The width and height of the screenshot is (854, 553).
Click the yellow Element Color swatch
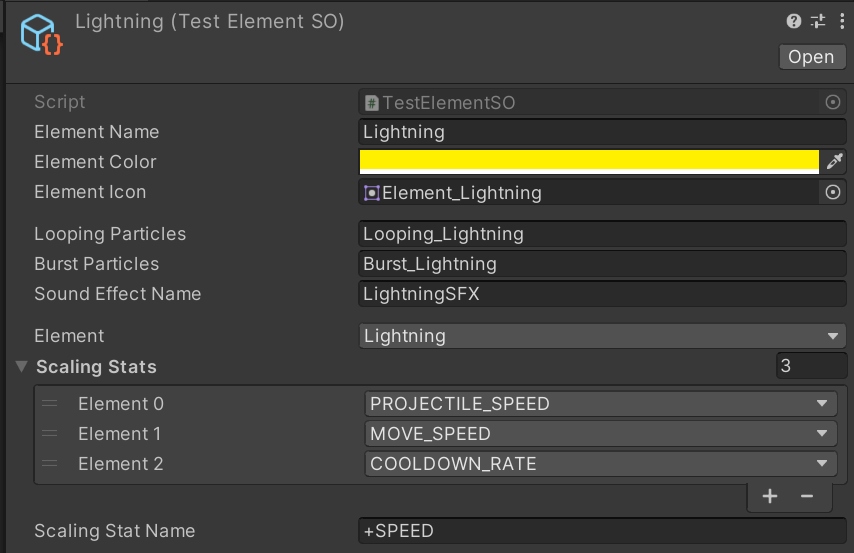click(589, 161)
